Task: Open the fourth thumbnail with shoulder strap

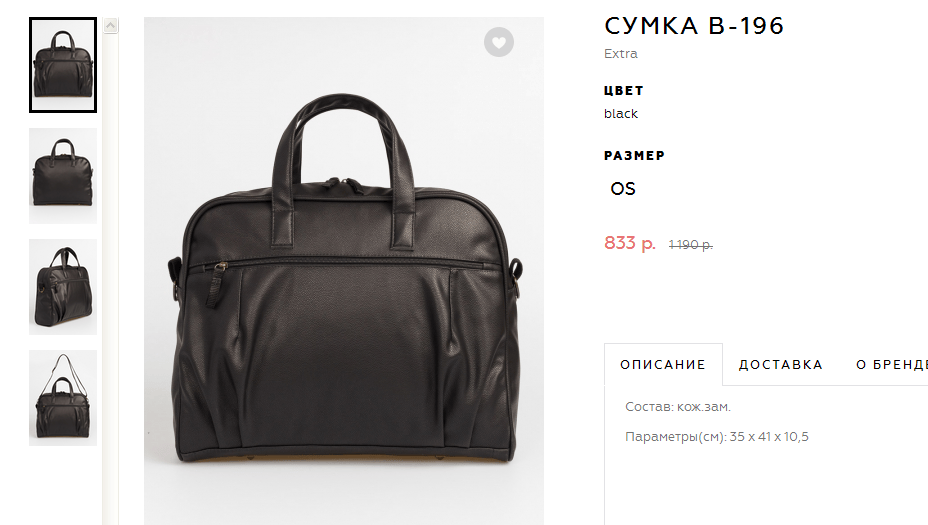Action: [63, 398]
